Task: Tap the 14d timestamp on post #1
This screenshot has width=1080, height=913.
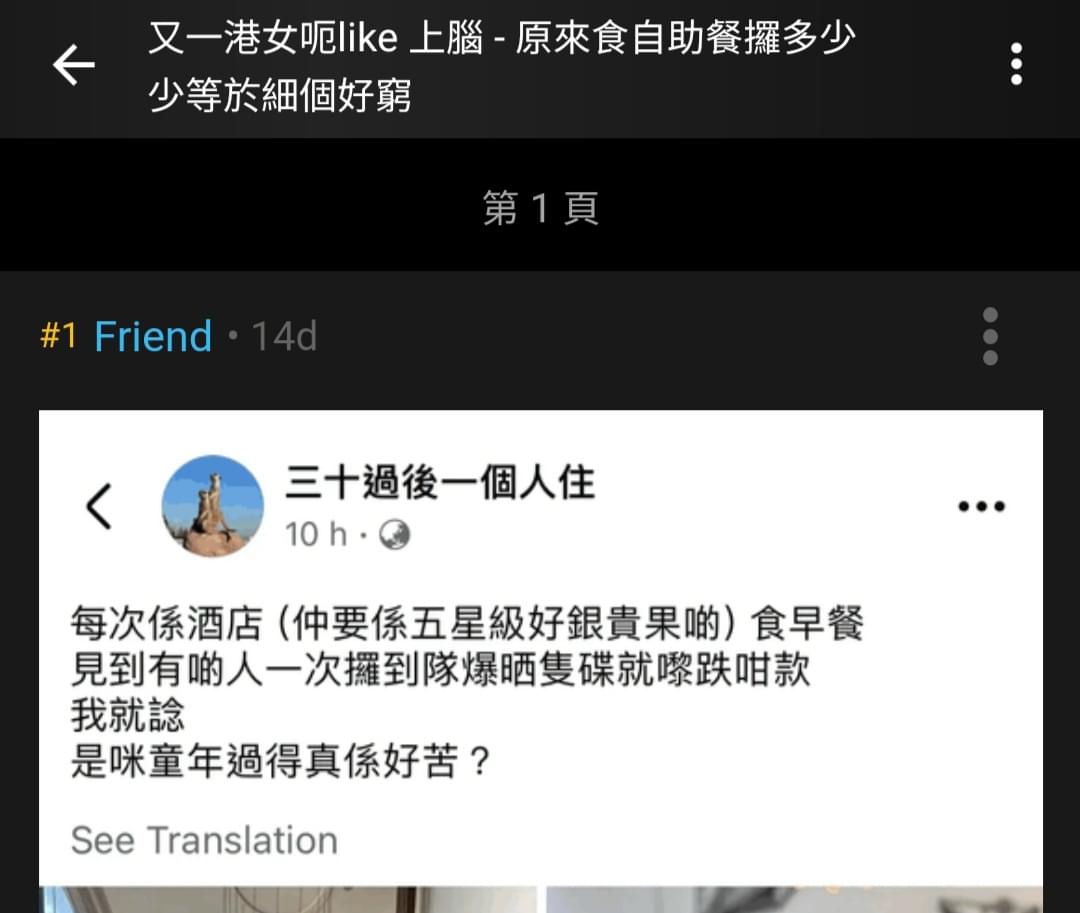Action: 284,337
